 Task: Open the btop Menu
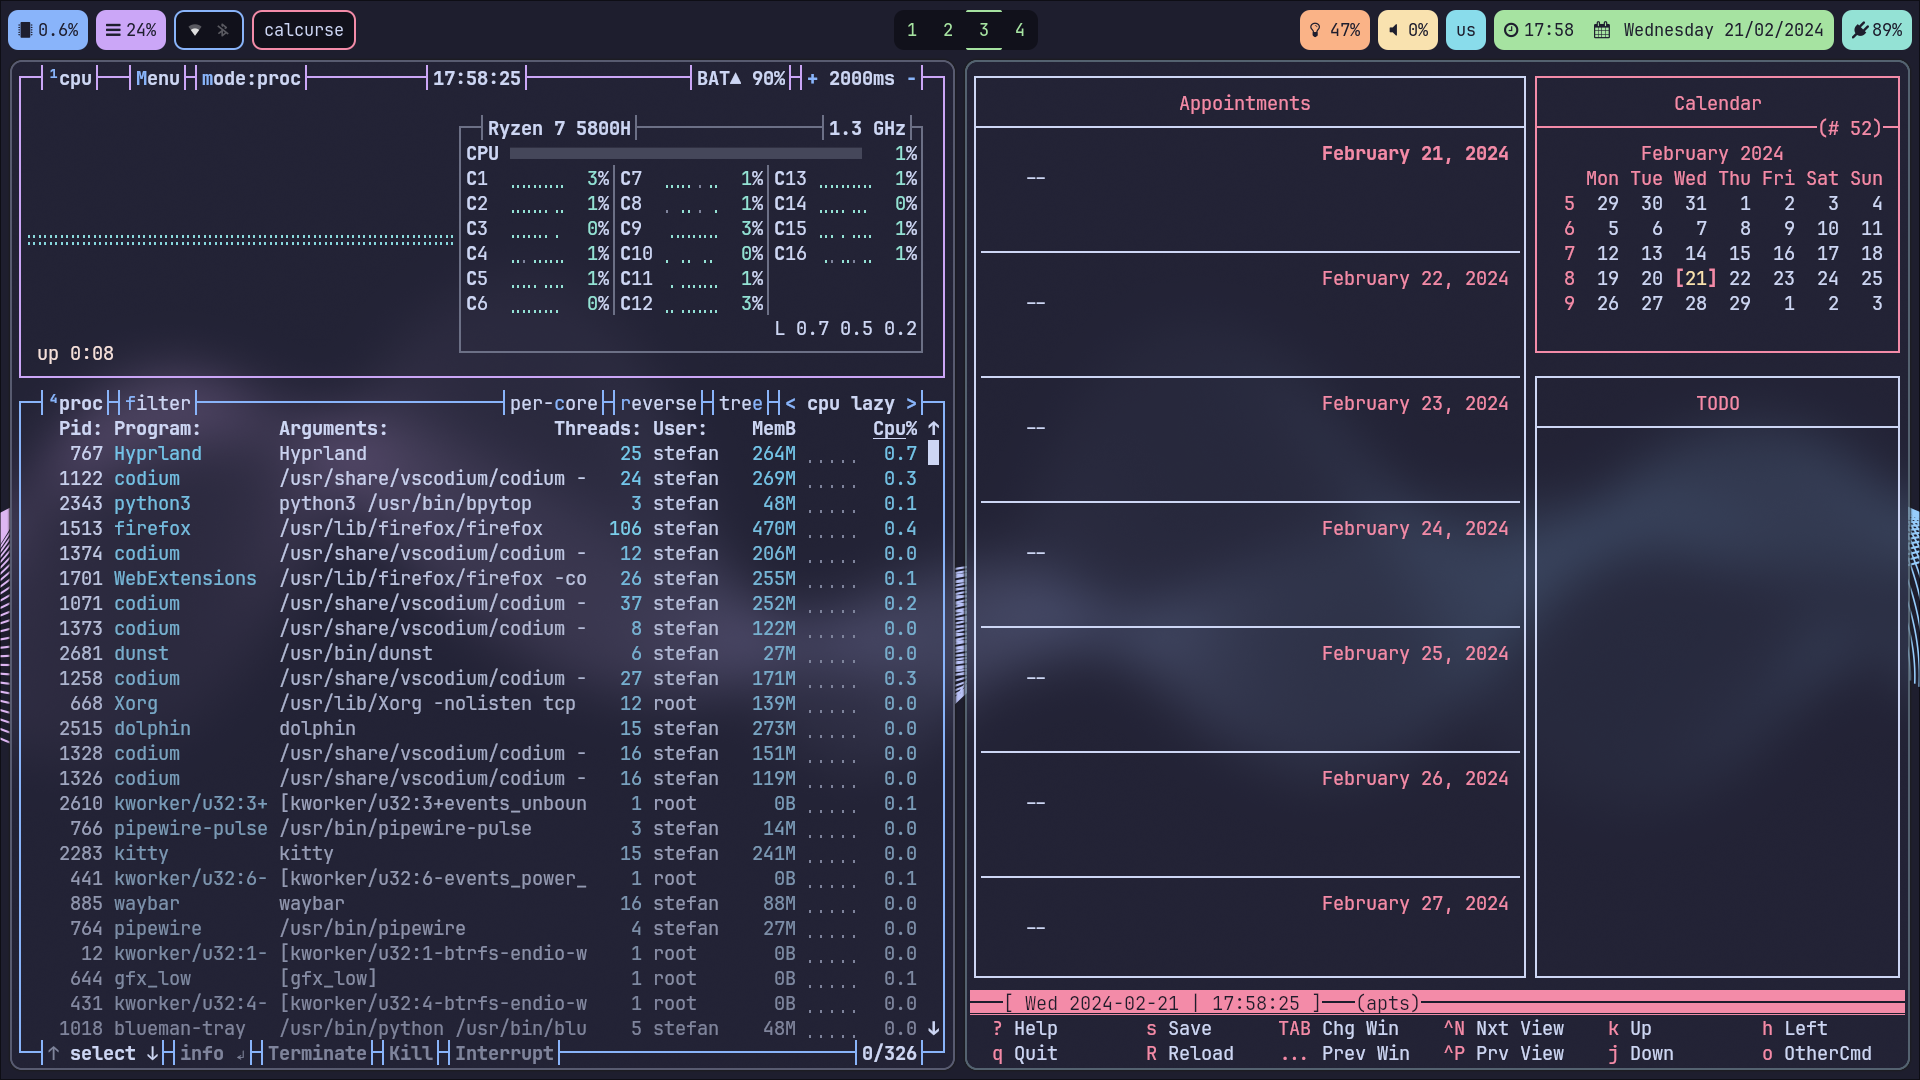click(157, 78)
